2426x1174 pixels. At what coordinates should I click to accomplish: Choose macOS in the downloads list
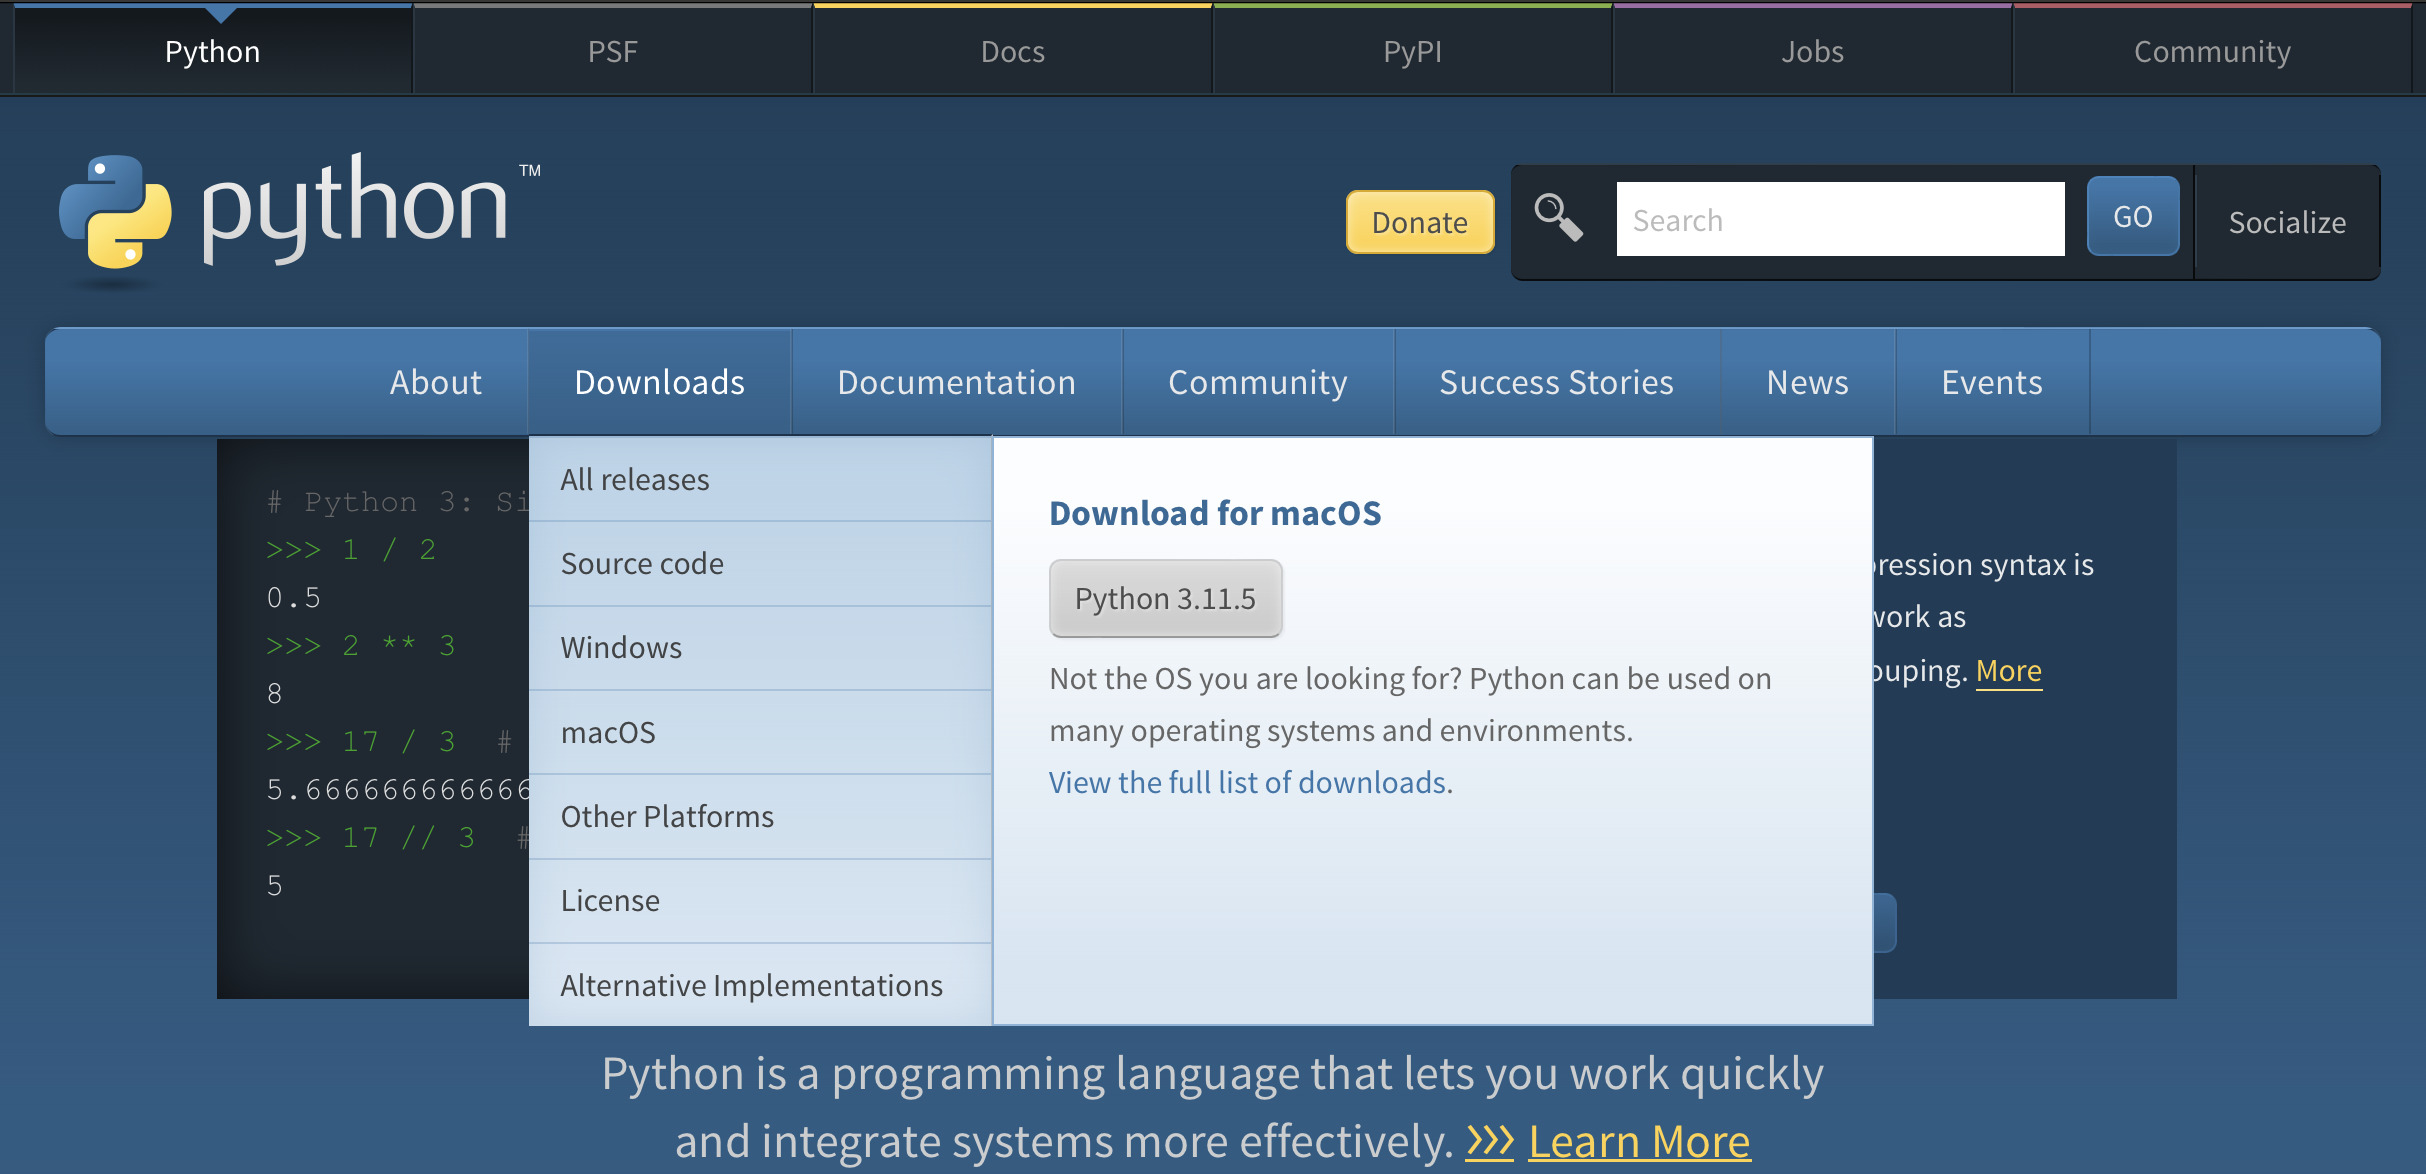(x=760, y=732)
